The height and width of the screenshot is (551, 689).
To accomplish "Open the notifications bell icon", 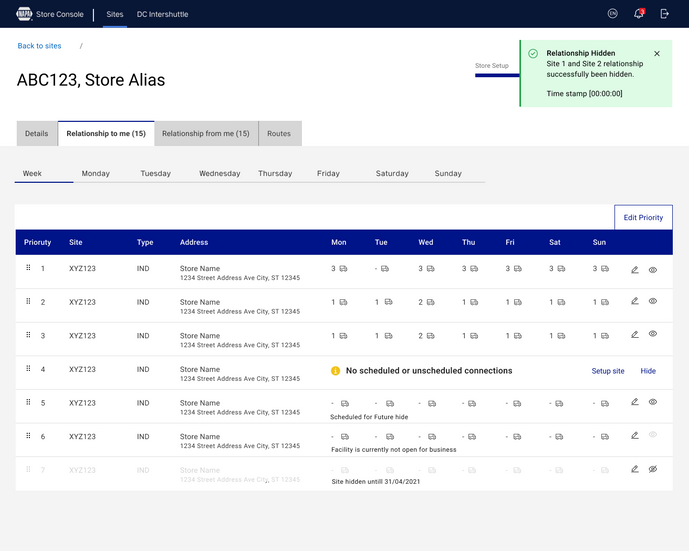I will pos(638,14).
